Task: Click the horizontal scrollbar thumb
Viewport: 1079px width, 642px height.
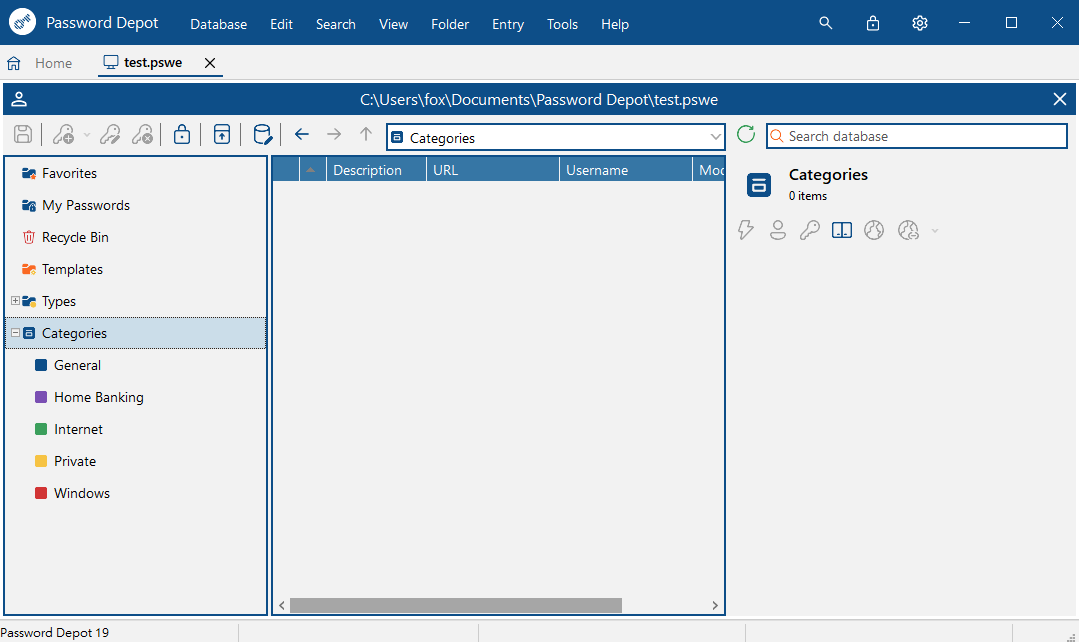Action: [456, 606]
